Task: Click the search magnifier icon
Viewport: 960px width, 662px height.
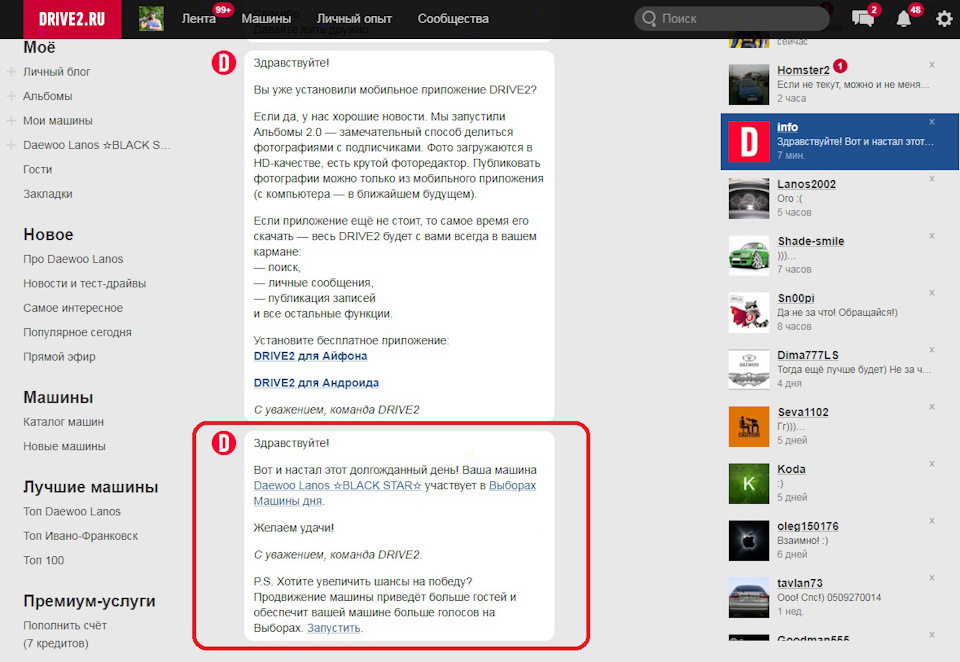Action: 649,19
